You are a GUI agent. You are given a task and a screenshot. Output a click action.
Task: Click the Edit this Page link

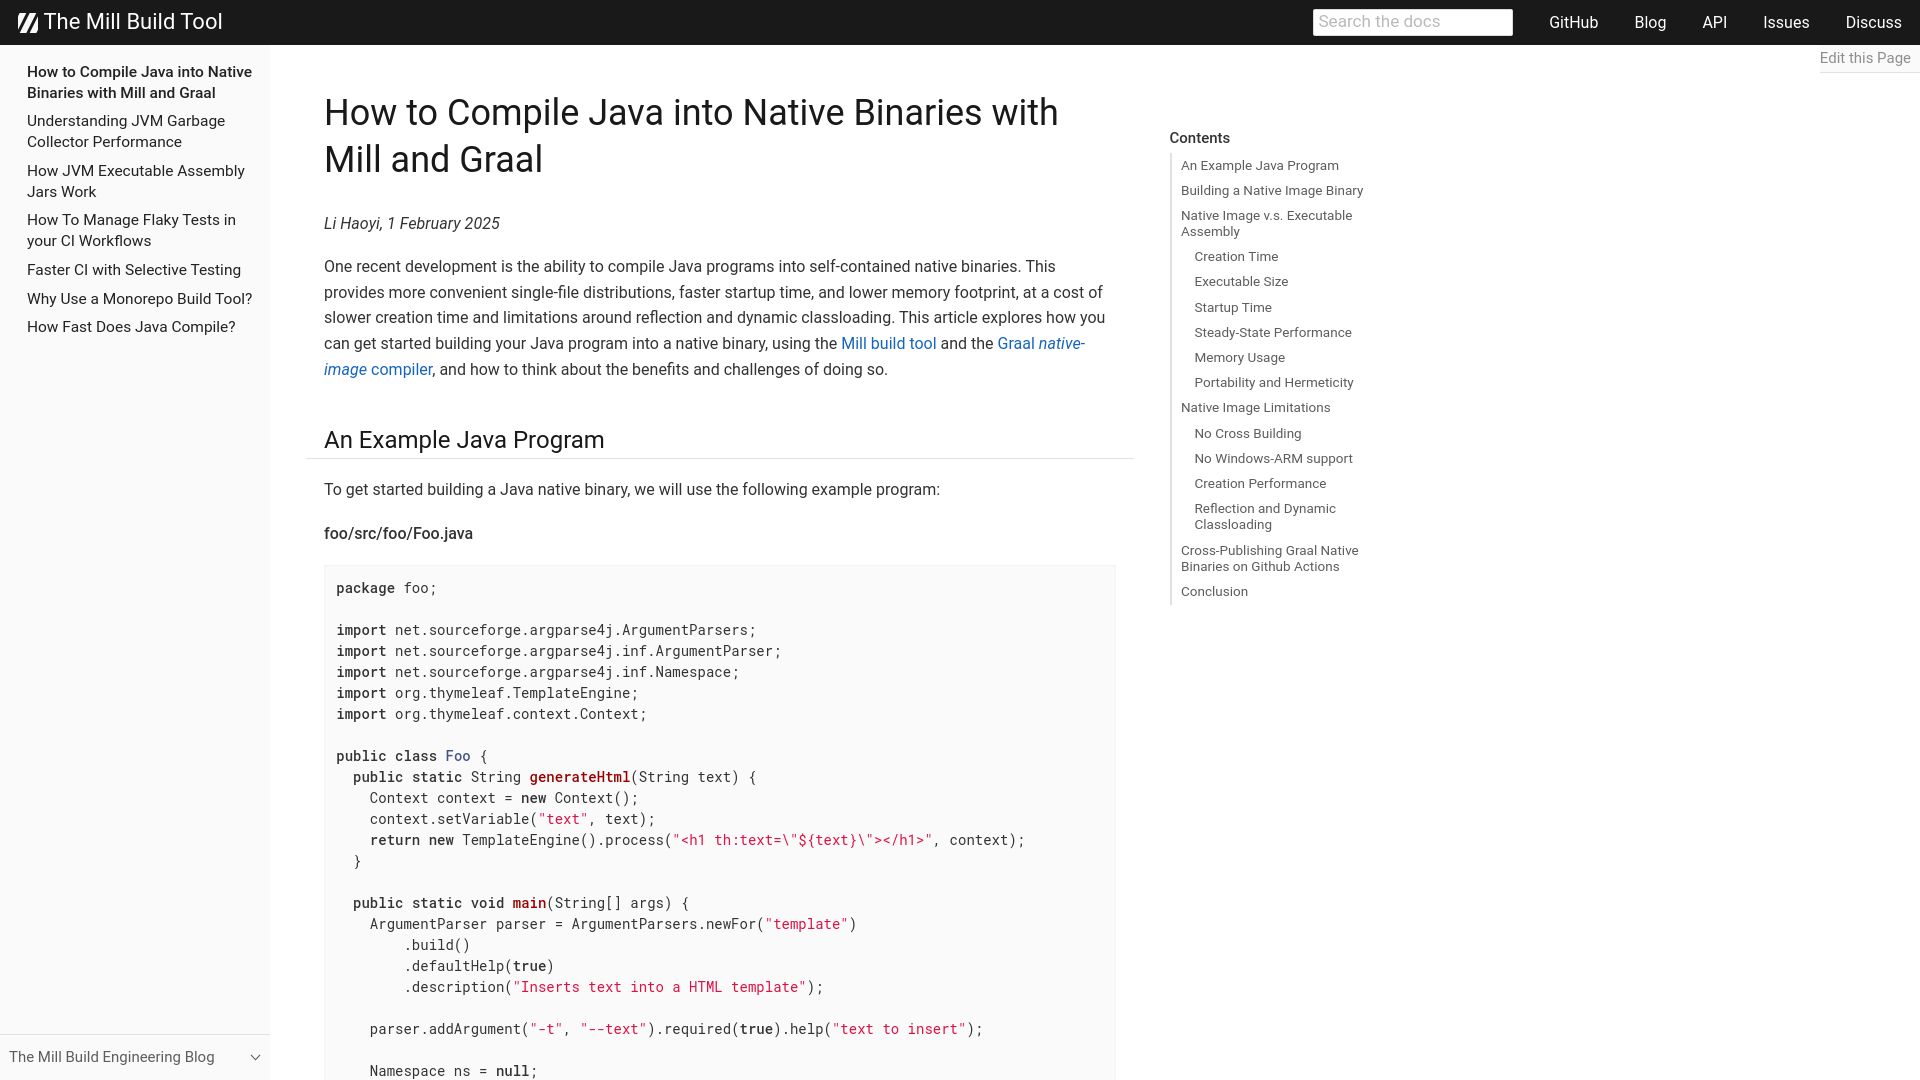1865,58
